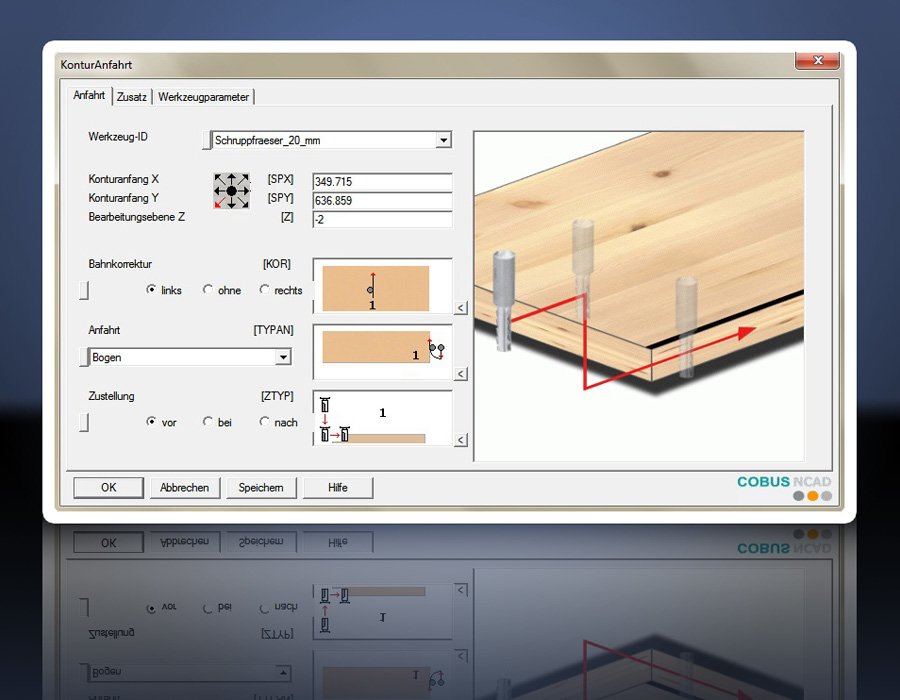This screenshot has height=700, width=900.
Task: Click the Speichern button
Action: click(x=261, y=487)
